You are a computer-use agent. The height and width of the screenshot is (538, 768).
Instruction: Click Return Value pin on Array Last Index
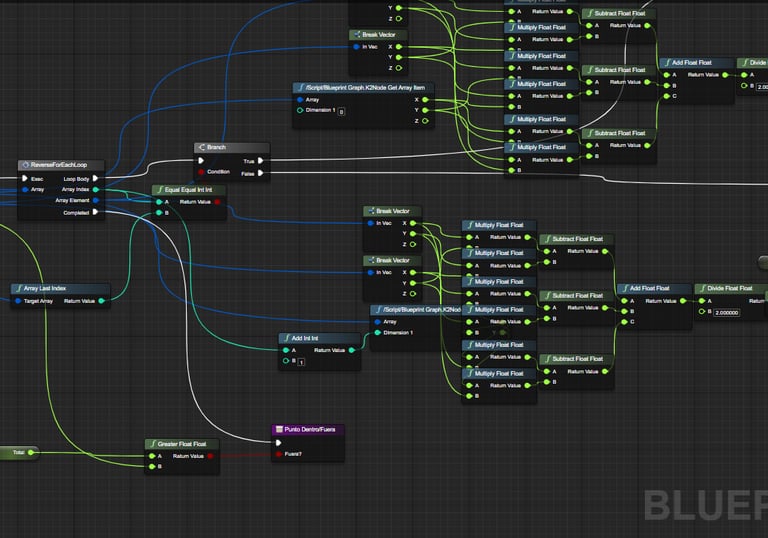coord(101,301)
